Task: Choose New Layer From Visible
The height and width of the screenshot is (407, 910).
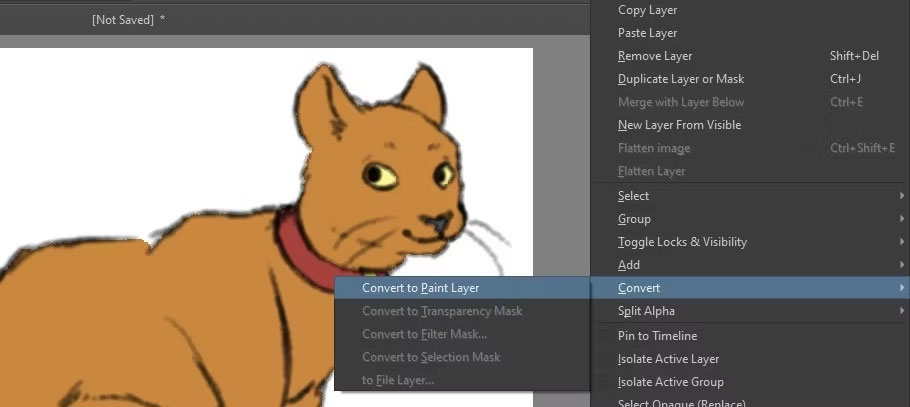Action: tap(750, 125)
